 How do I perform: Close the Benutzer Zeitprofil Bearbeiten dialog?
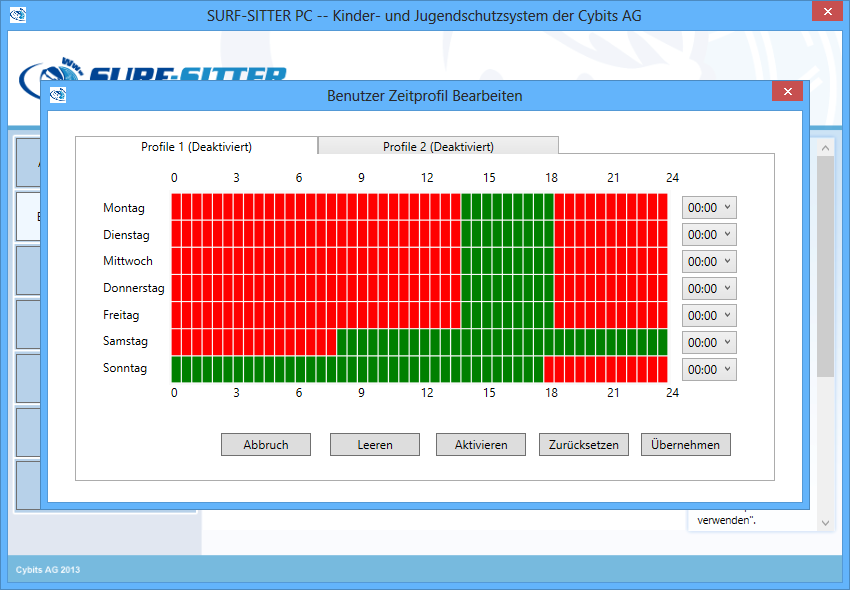(787, 92)
